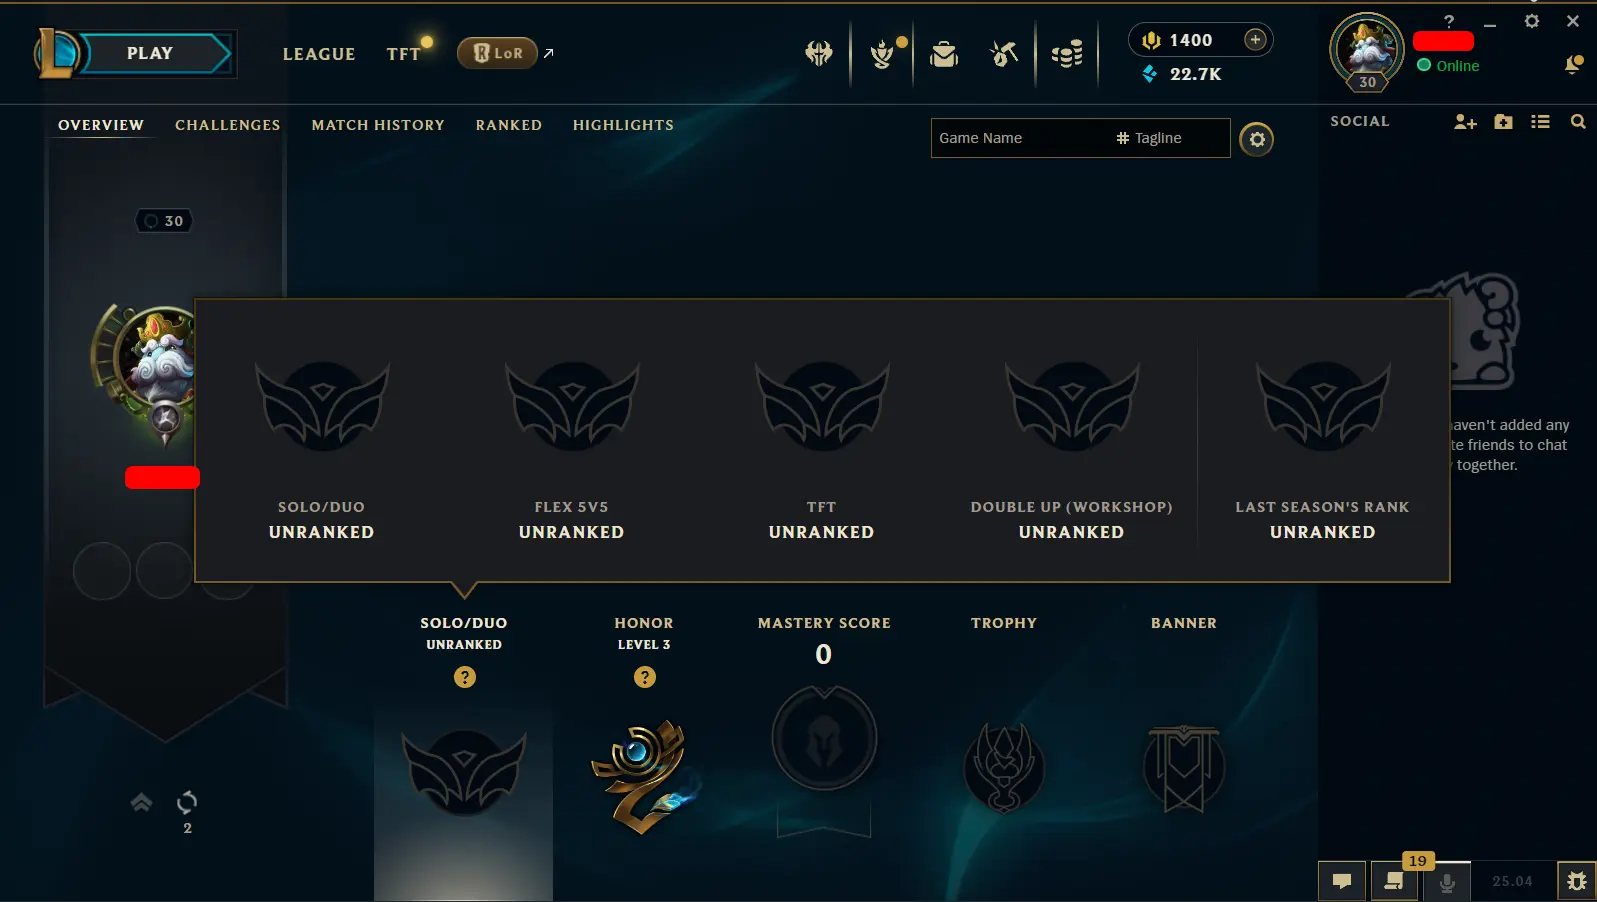Open the Clash tournament icon
1597x902 pixels.
click(819, 53)
